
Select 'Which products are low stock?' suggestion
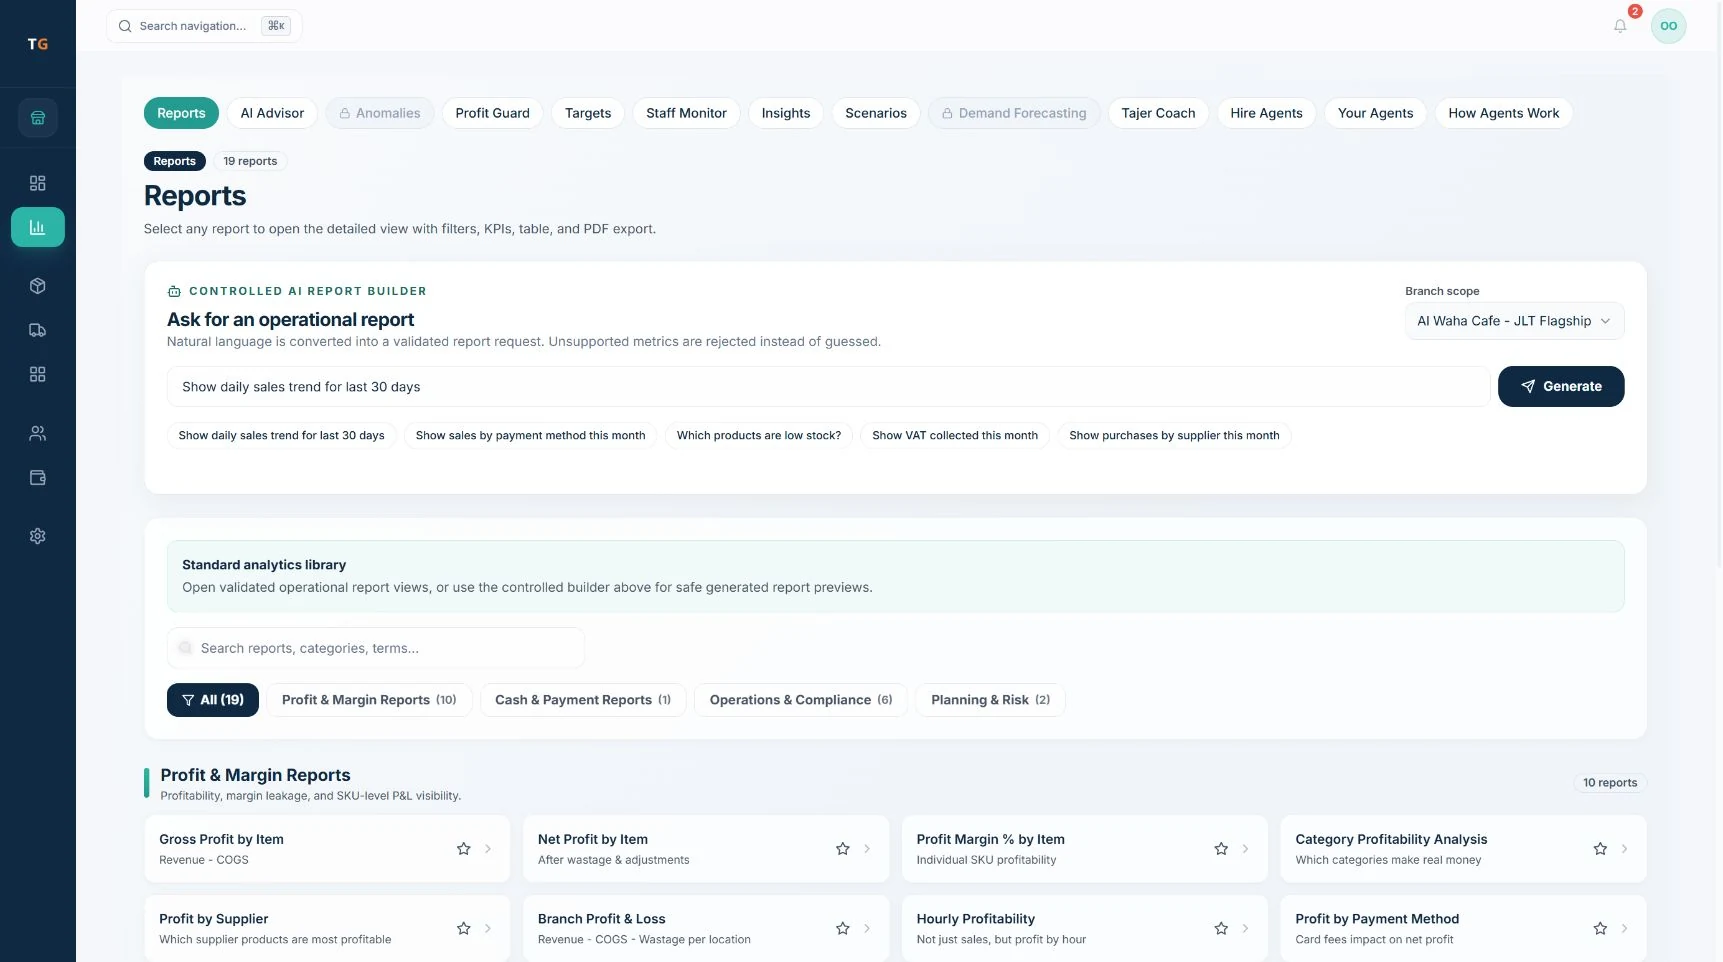[759, 436]
